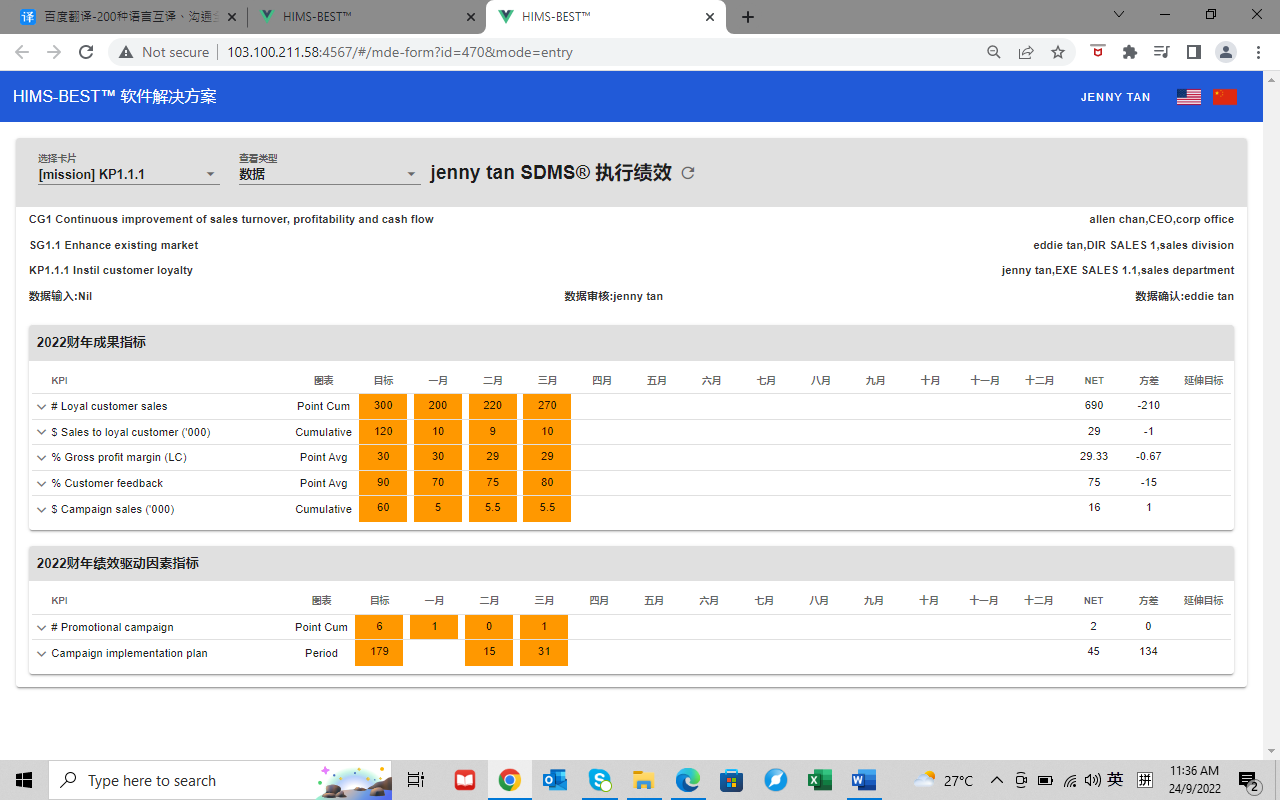Open a new browser tab
This screenshot has width=1280, height=800.
(x=748, y=17)
